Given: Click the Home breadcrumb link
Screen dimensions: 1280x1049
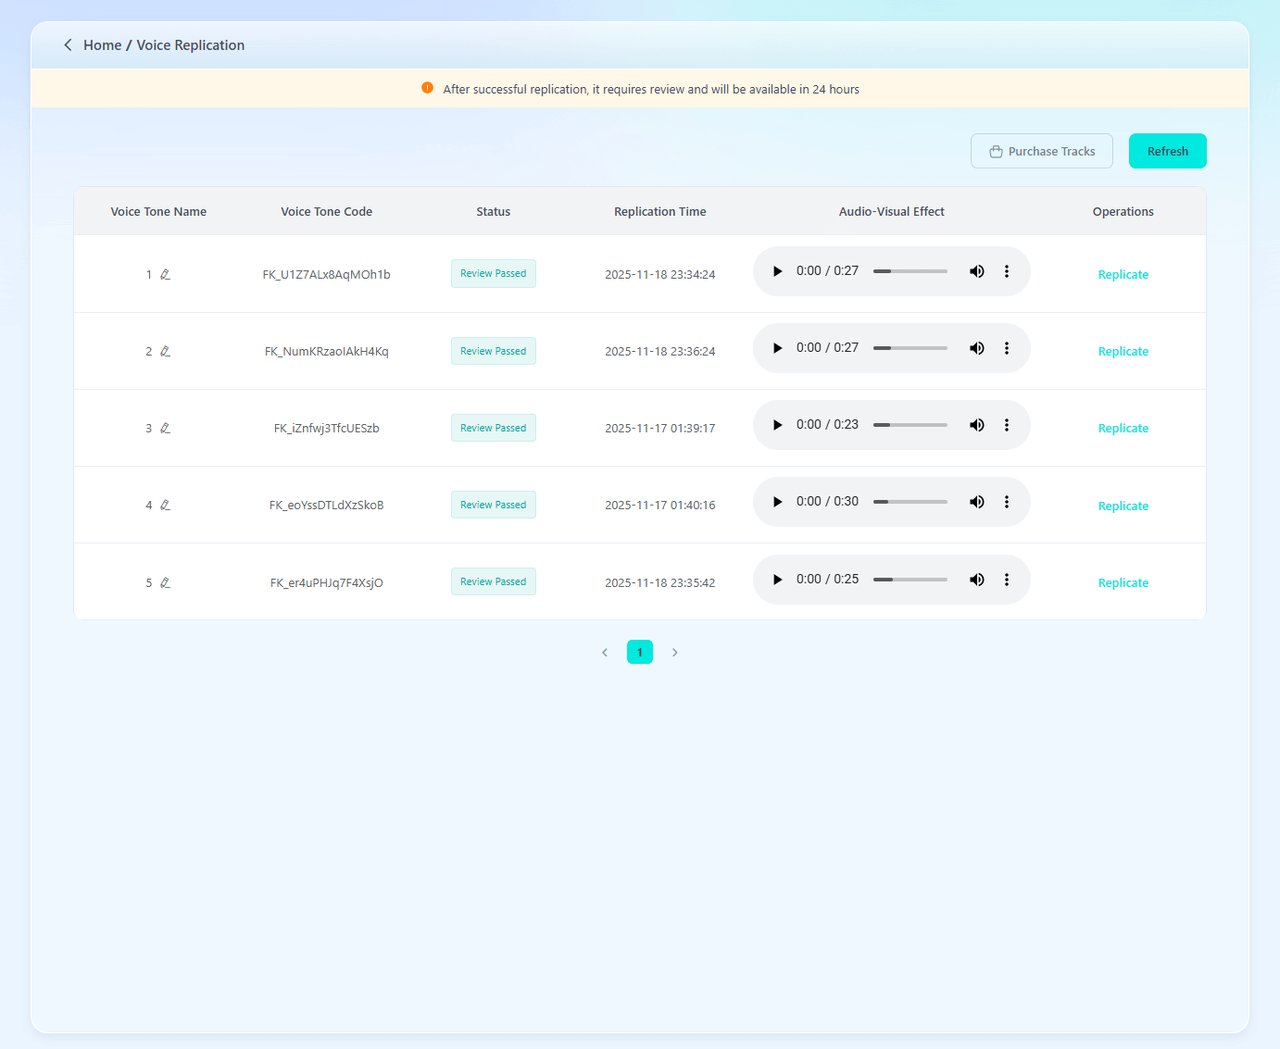Looking at the screenshot, I should point(102,45).
